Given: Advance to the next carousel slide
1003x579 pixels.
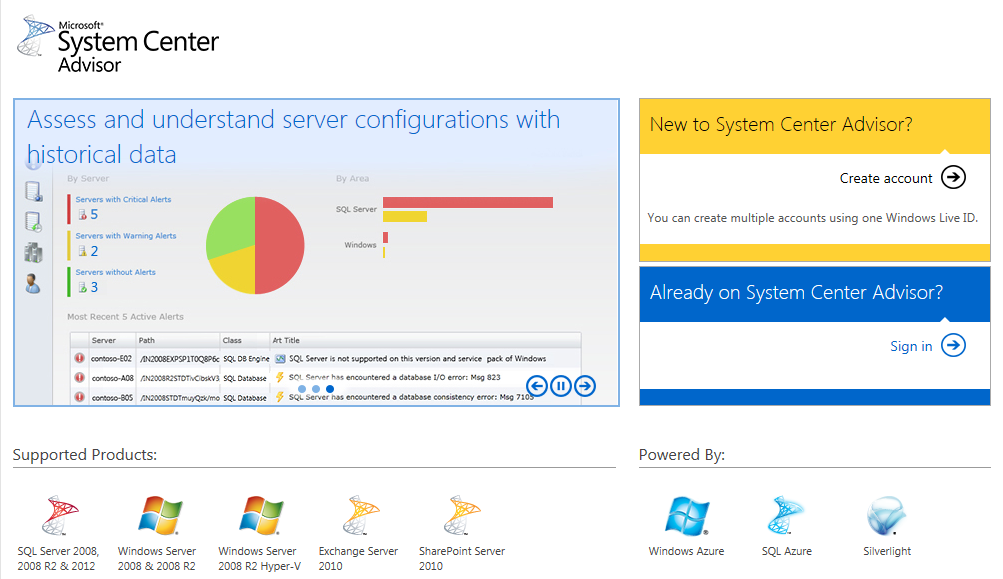Looking at the screenshot, I should (x=585, y=385).
